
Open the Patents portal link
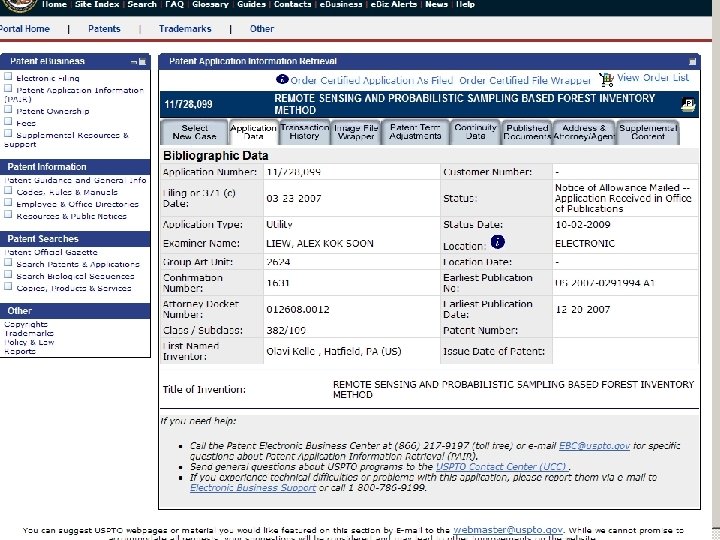[x=104, y=29]
